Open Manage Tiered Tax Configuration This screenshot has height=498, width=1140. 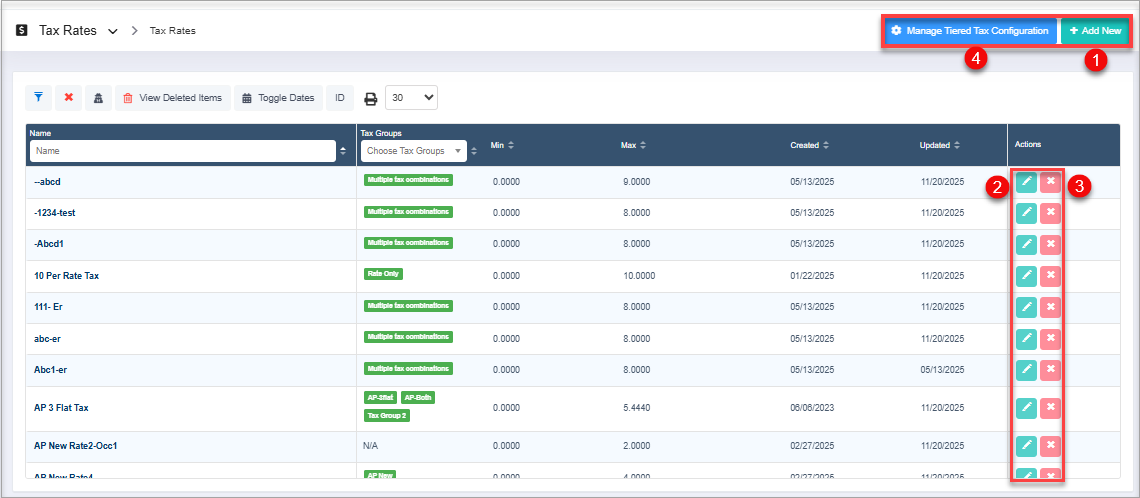969,31
